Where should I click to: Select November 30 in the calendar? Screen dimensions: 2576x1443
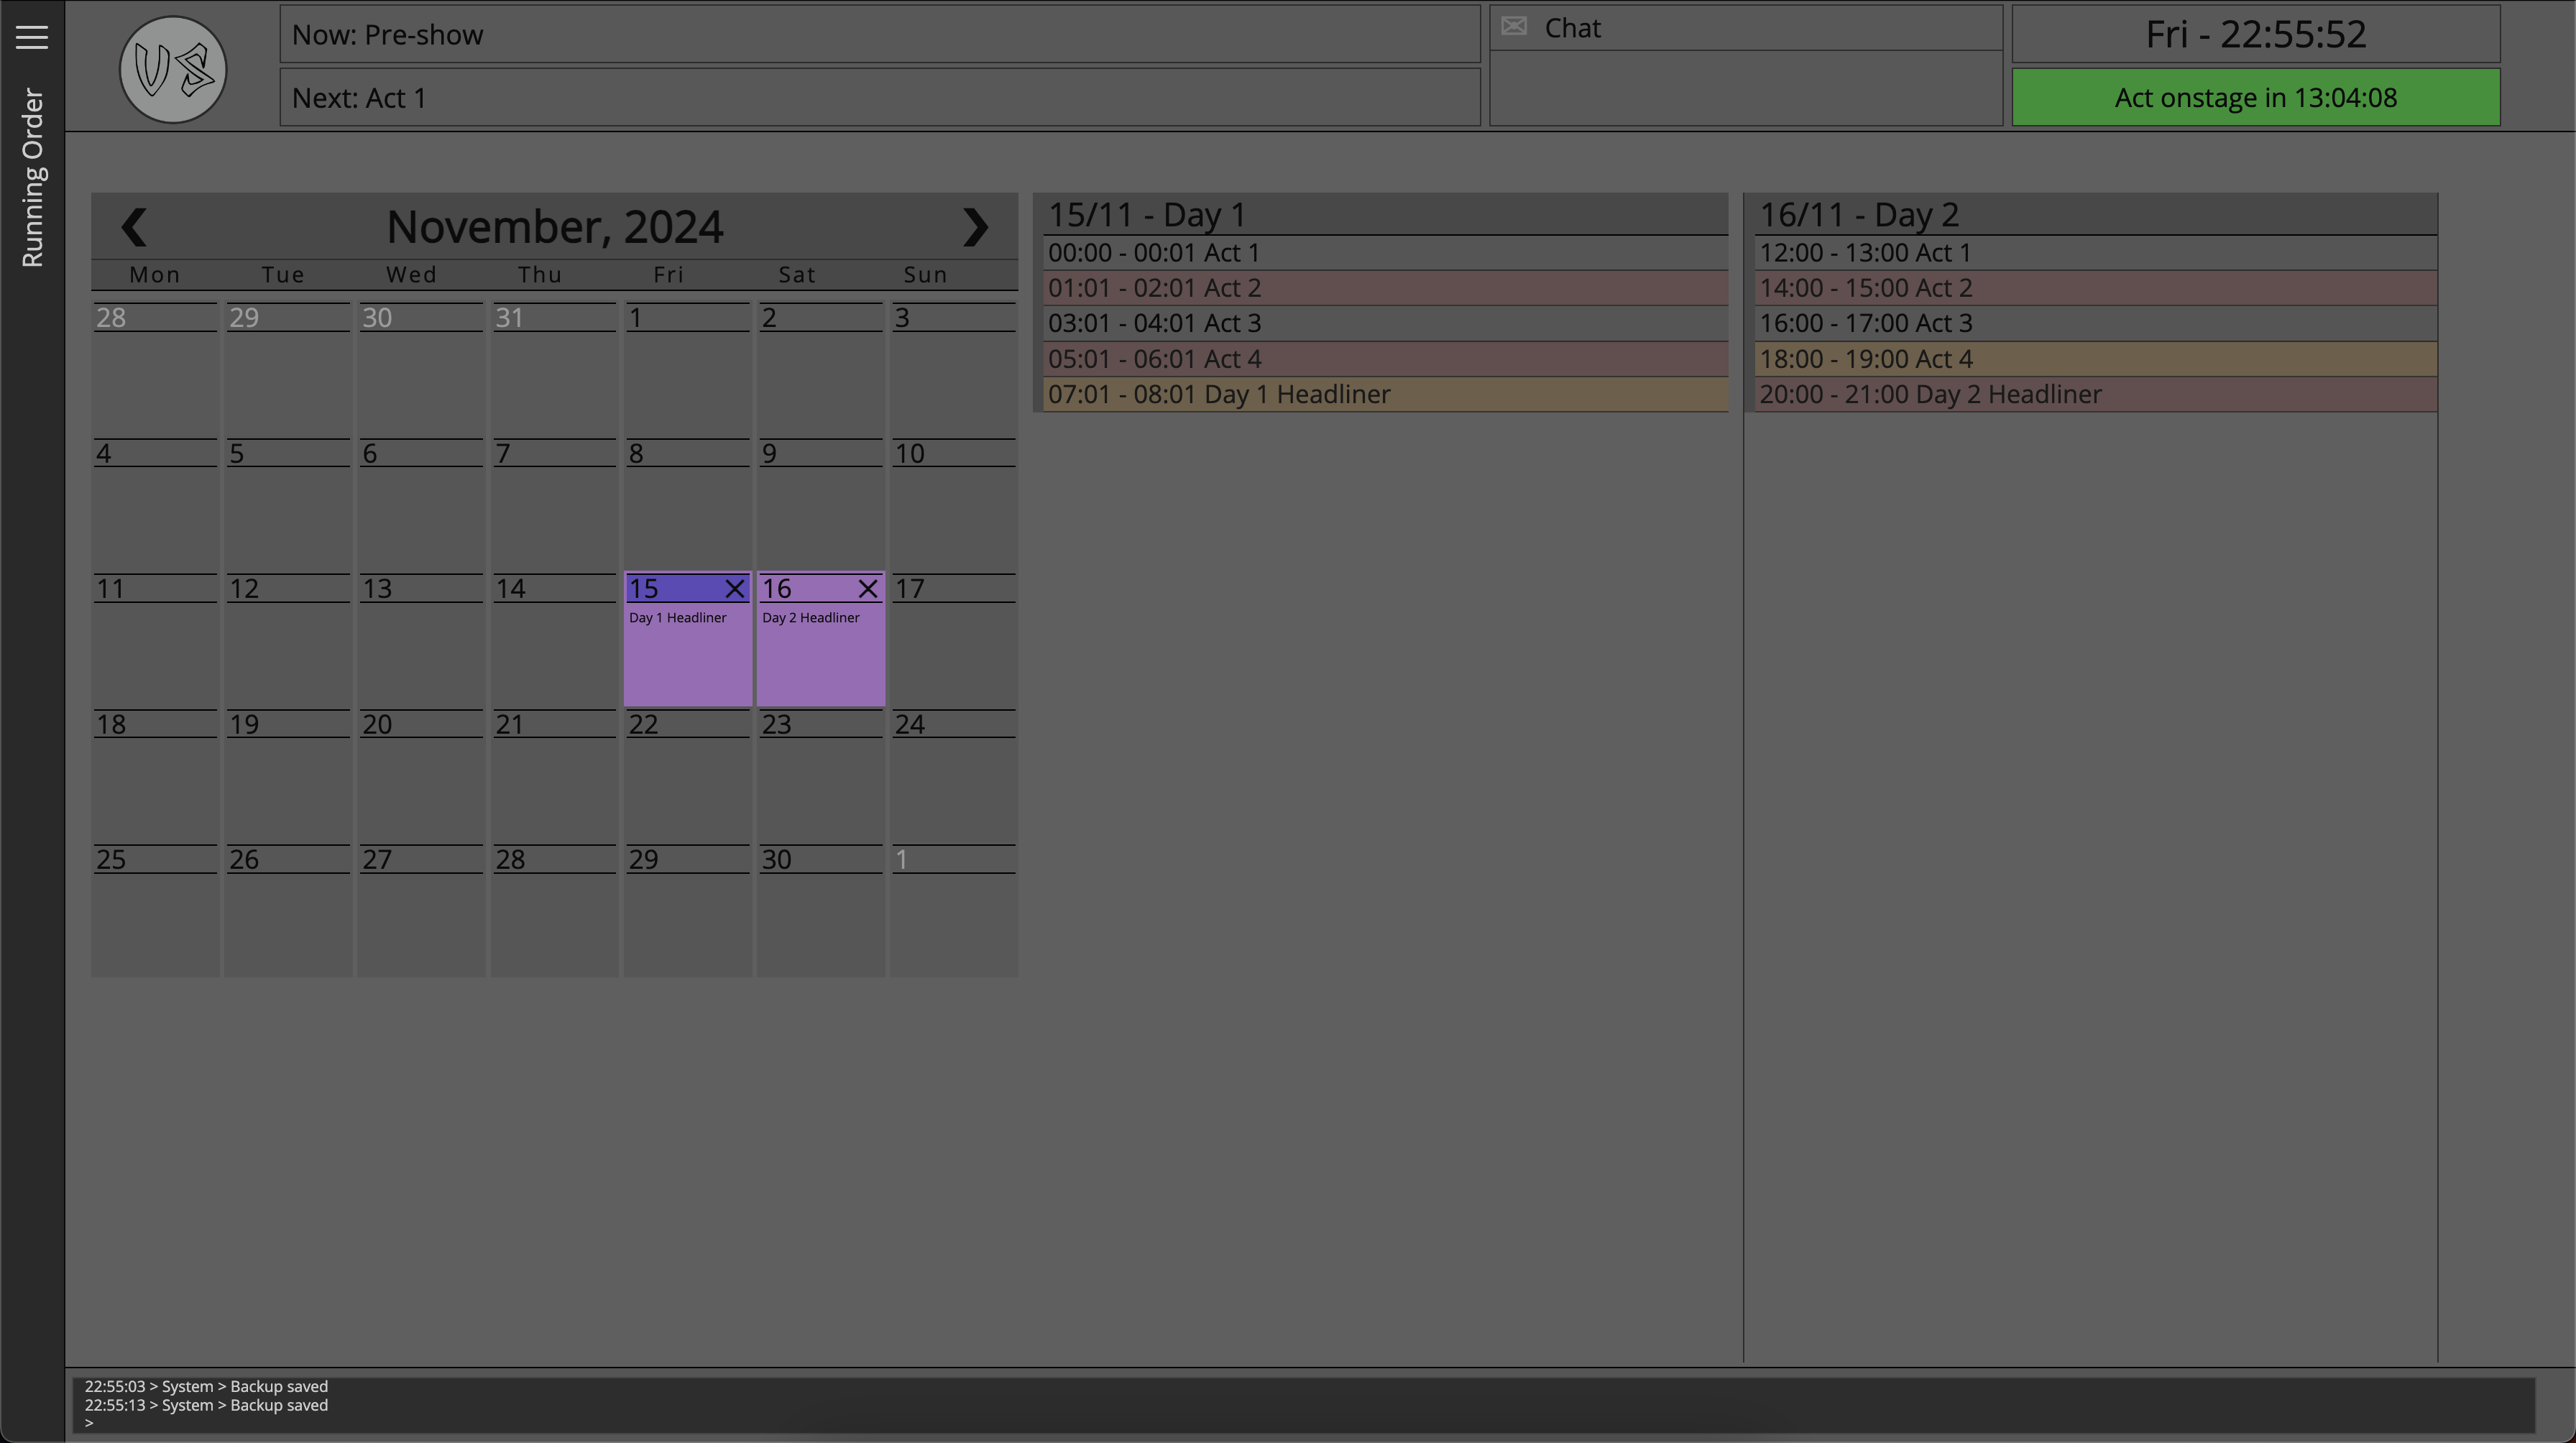coord(820,910)
